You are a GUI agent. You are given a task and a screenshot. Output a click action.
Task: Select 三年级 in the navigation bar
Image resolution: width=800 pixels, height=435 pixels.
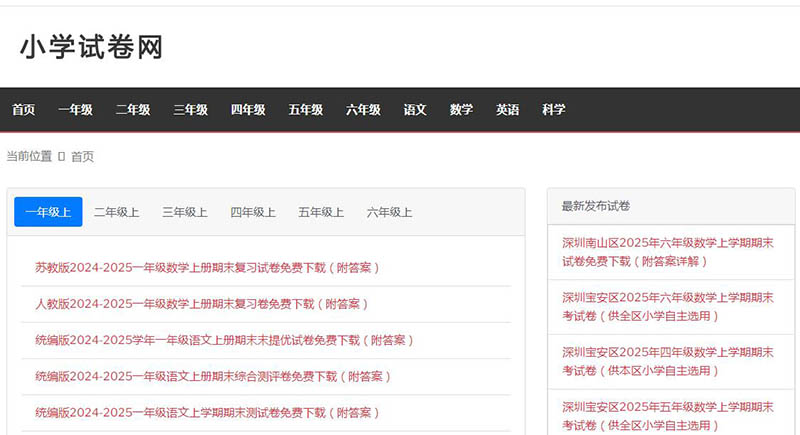click(x=191, y=110)
